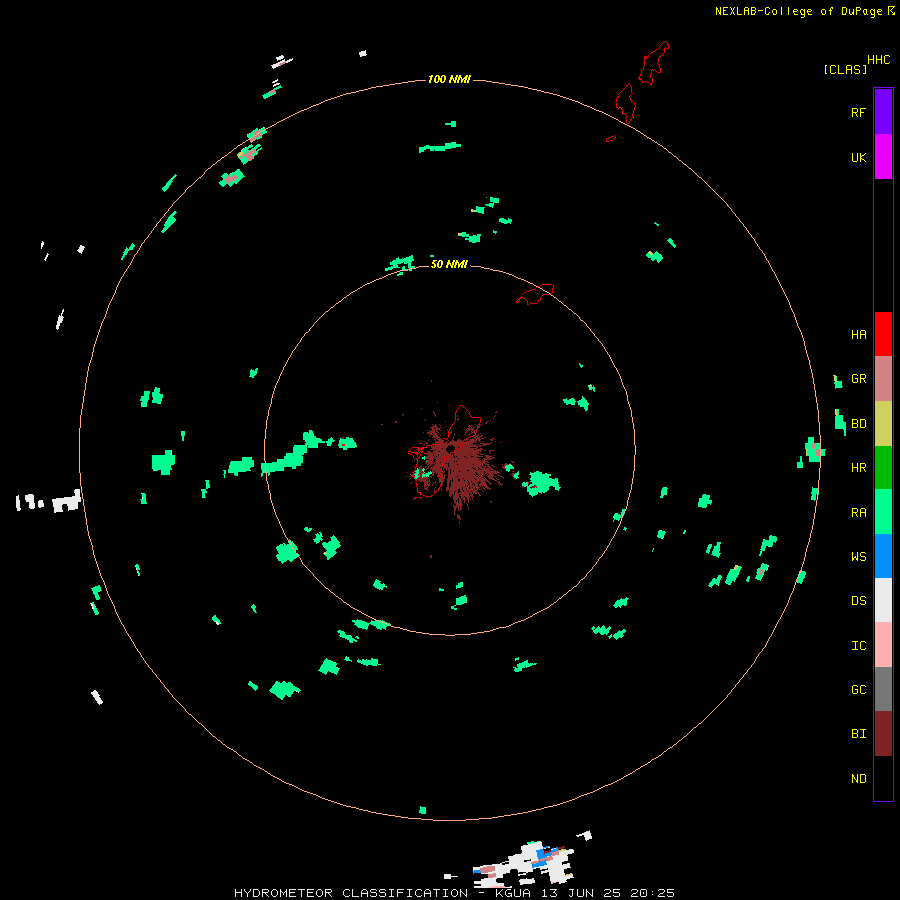Screen dimensions: 900x900
Task: Click the HHC product label
Action: (878, 60)
